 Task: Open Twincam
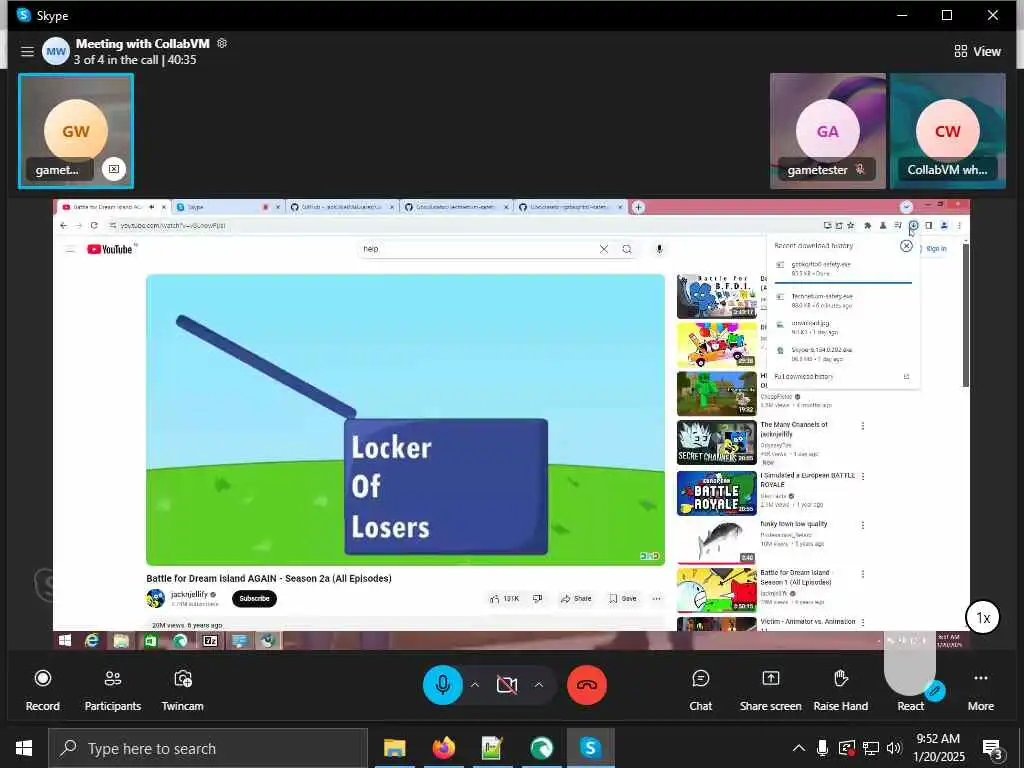(x=182, y=690)
